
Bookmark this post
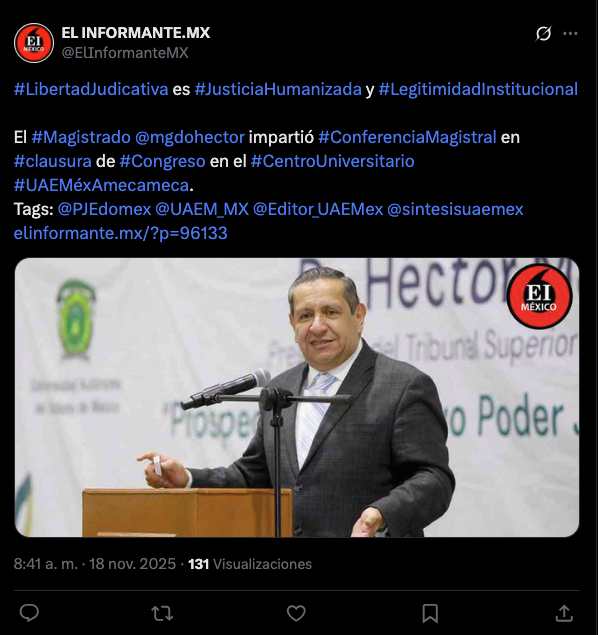point(430,613)
